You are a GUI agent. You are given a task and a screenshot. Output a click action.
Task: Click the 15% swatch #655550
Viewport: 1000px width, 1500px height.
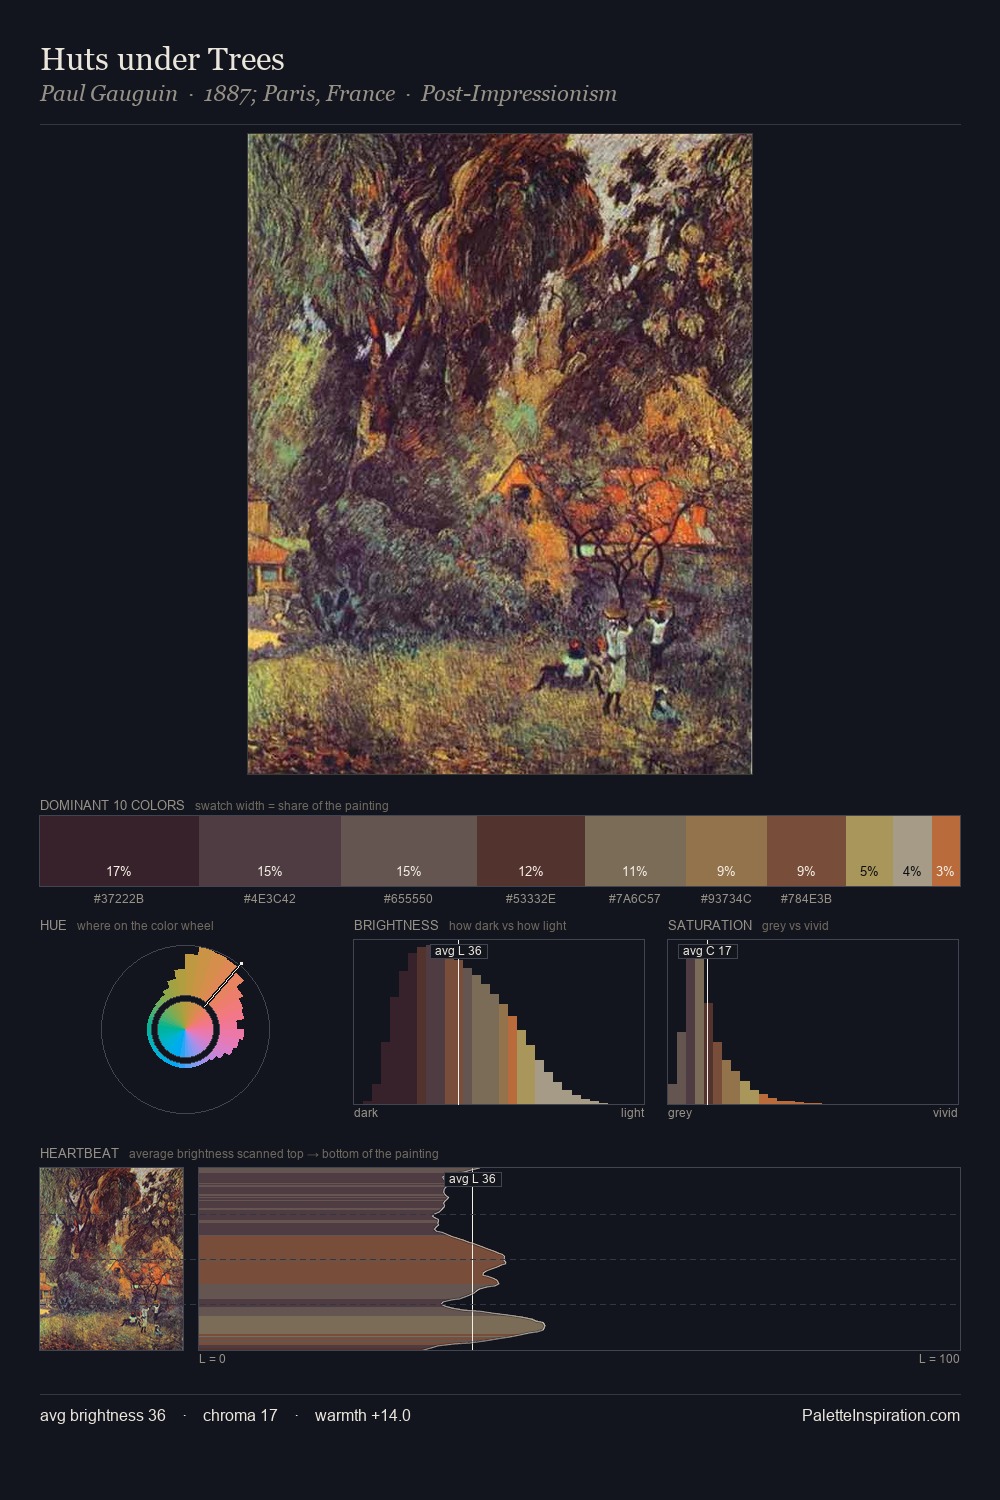[x=409, y=851]
